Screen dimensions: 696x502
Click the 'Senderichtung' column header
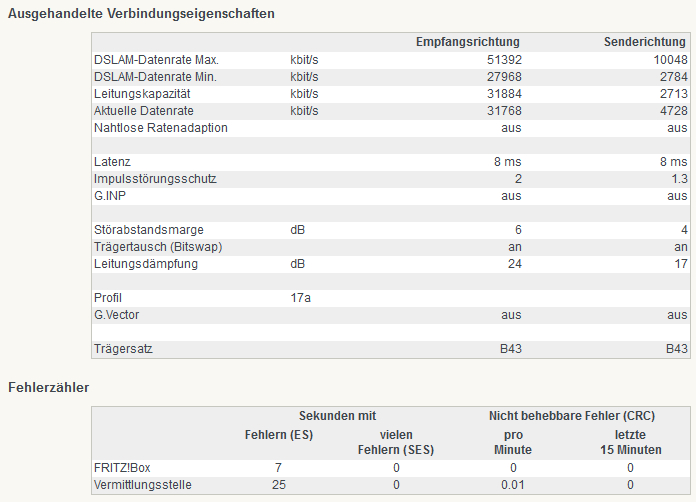(645, 42)
